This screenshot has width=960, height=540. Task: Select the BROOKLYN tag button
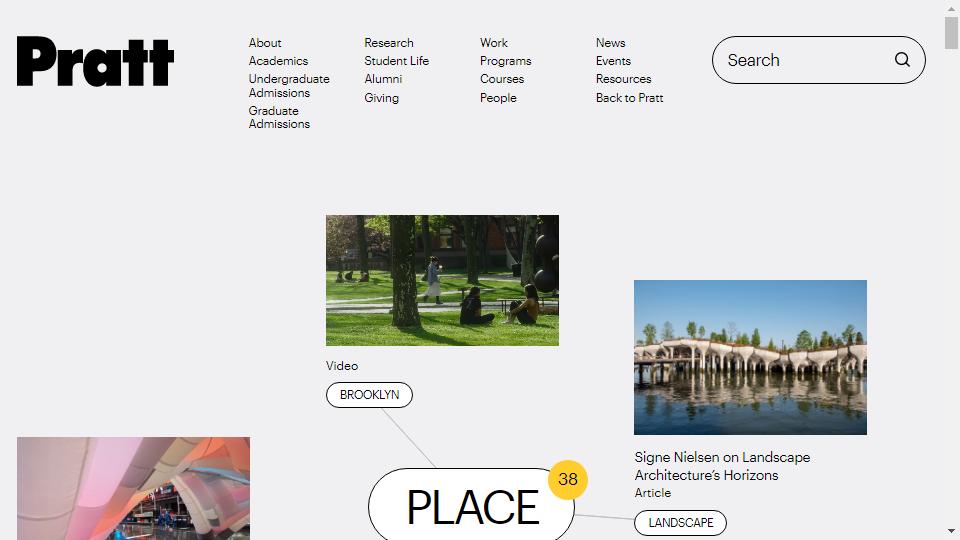point(369,395)
